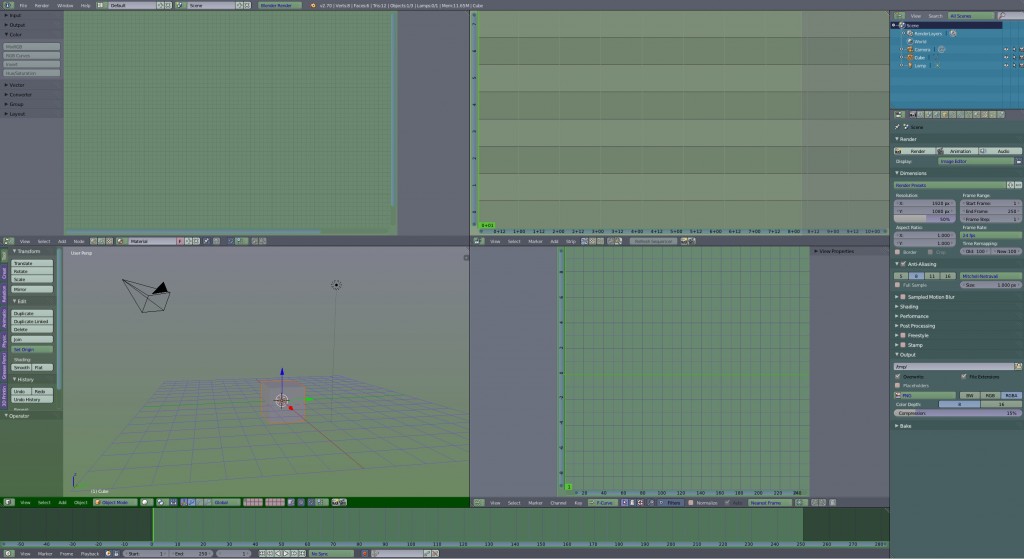Select 16 anti-aliasing samples
This screenshot has width=1024, height=559.
[948, 276]
